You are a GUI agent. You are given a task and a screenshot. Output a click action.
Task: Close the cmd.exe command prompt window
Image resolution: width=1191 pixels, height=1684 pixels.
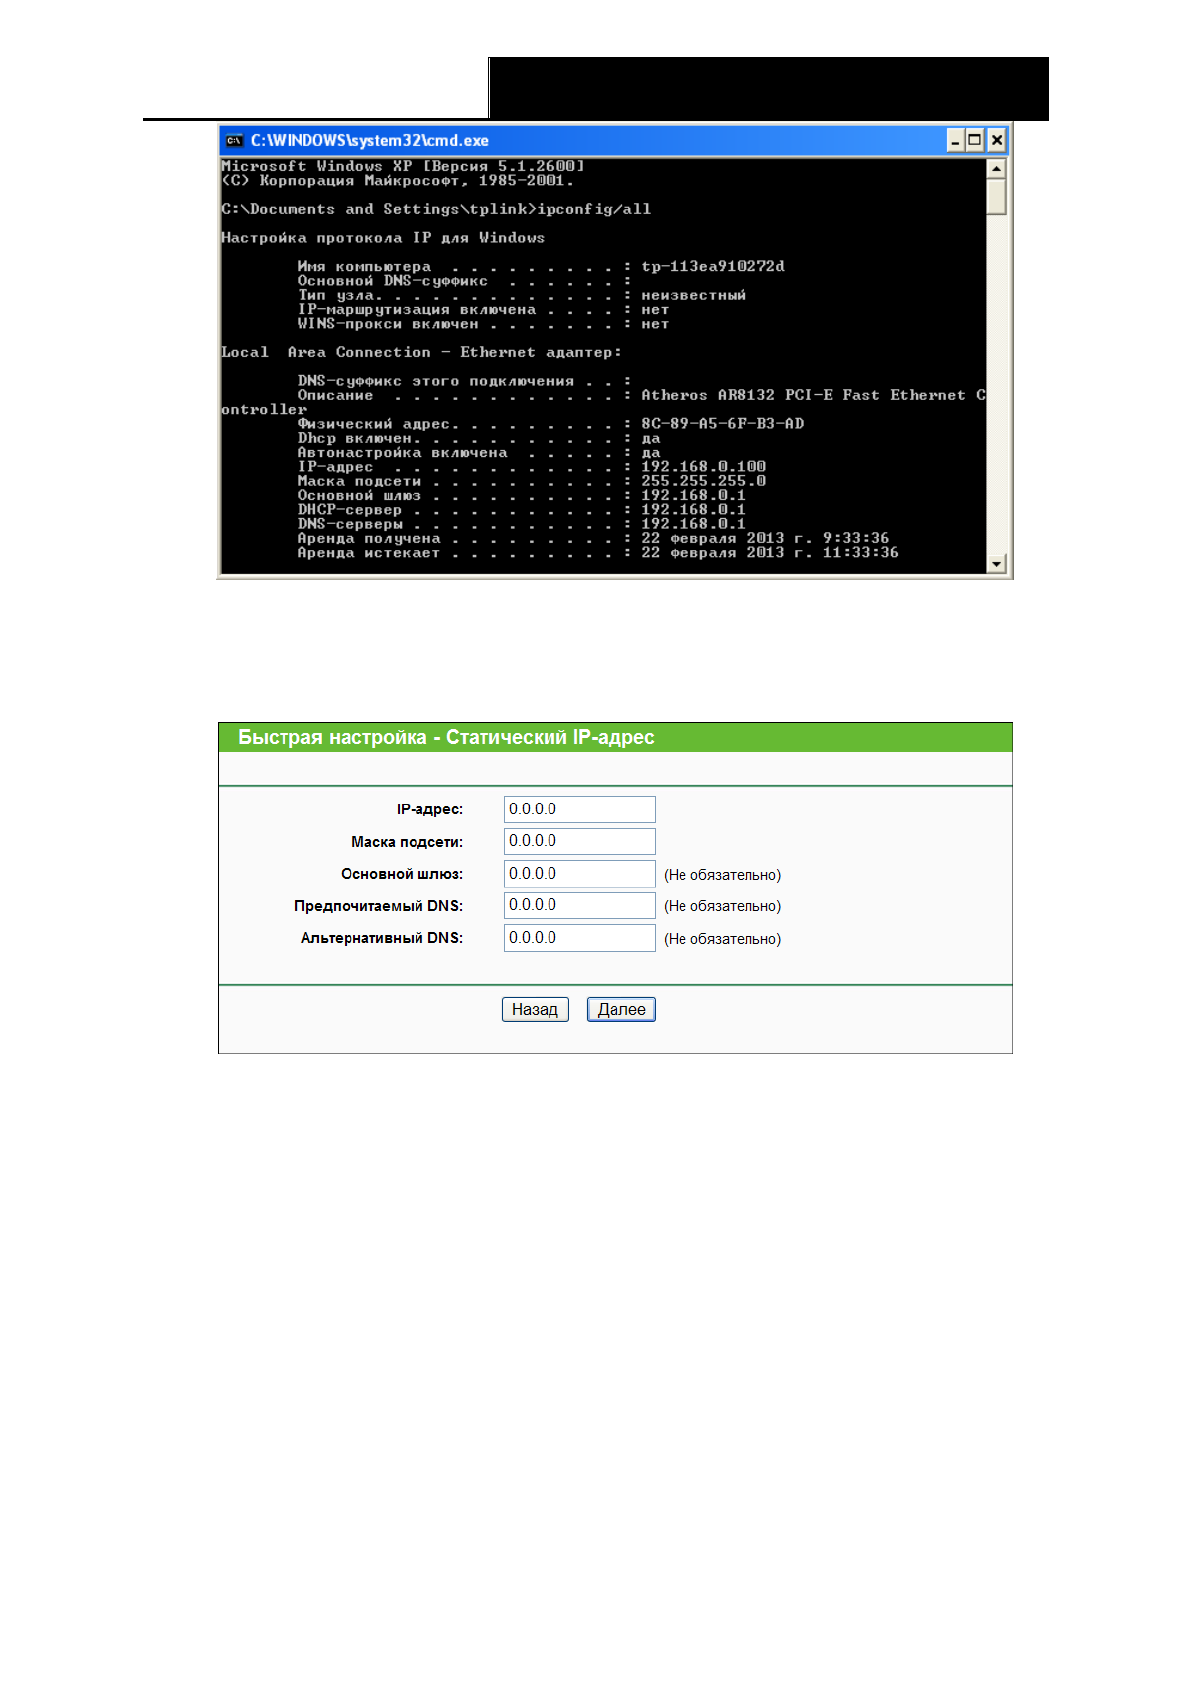tap(996, 141)
